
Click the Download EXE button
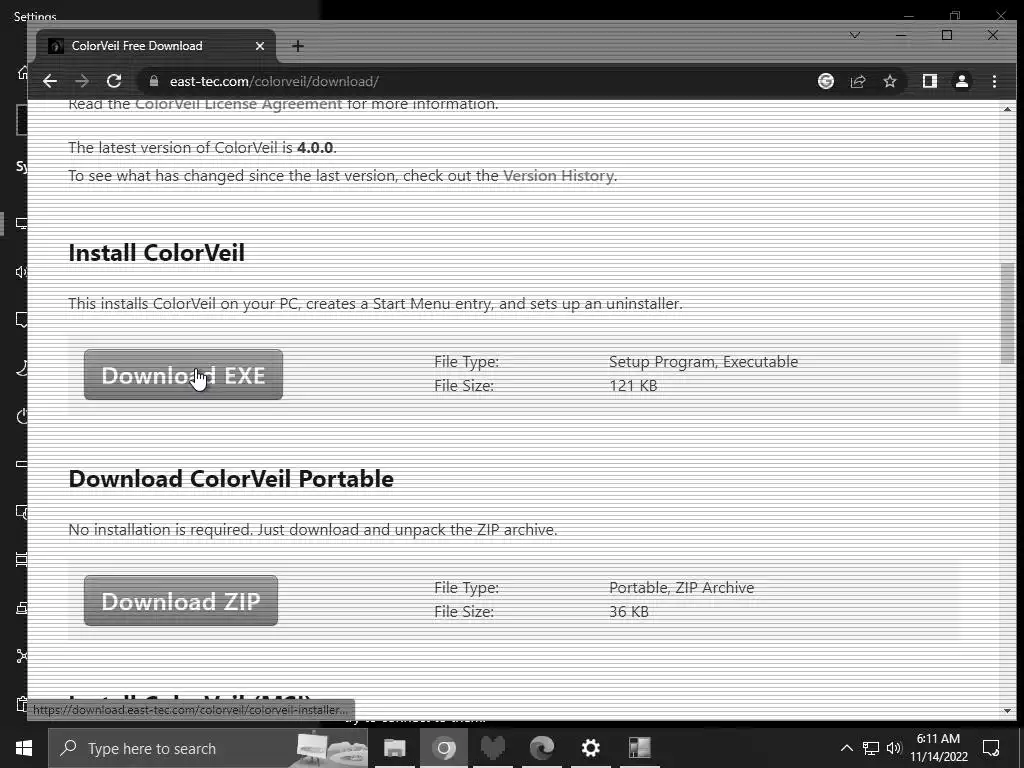[x=183, y=375]
